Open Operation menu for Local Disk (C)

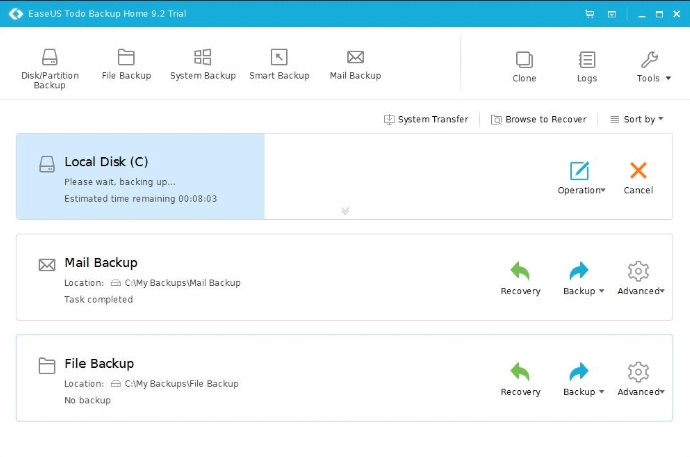581,178
